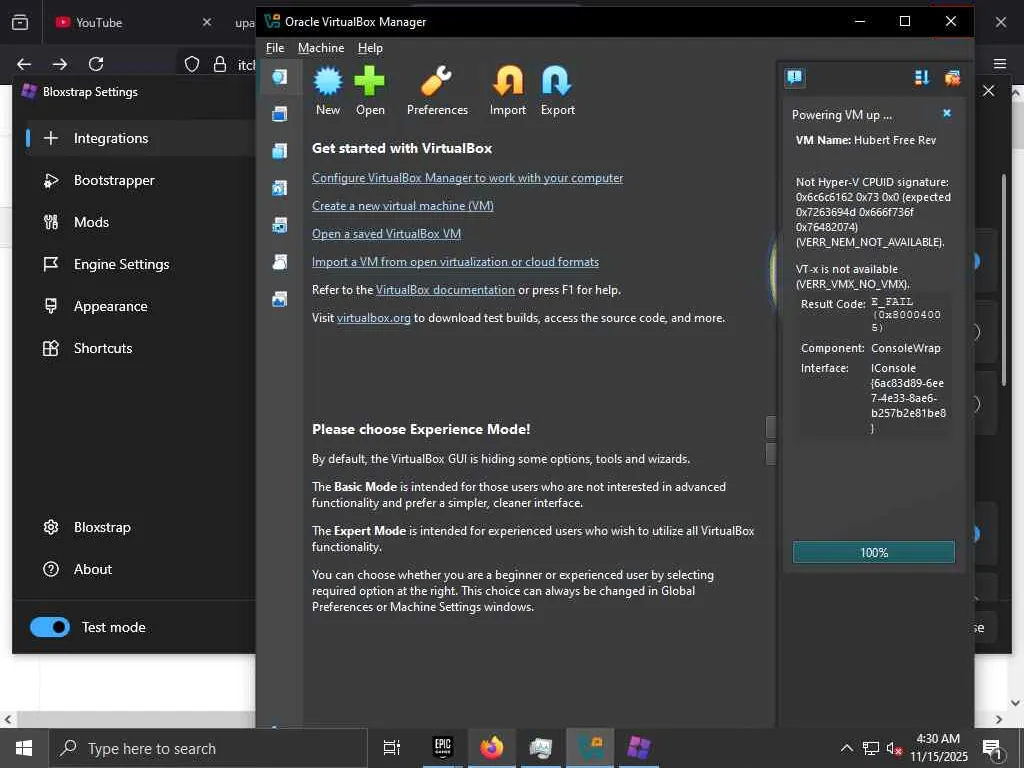Click the 100% progress bar

click(873, 552)
